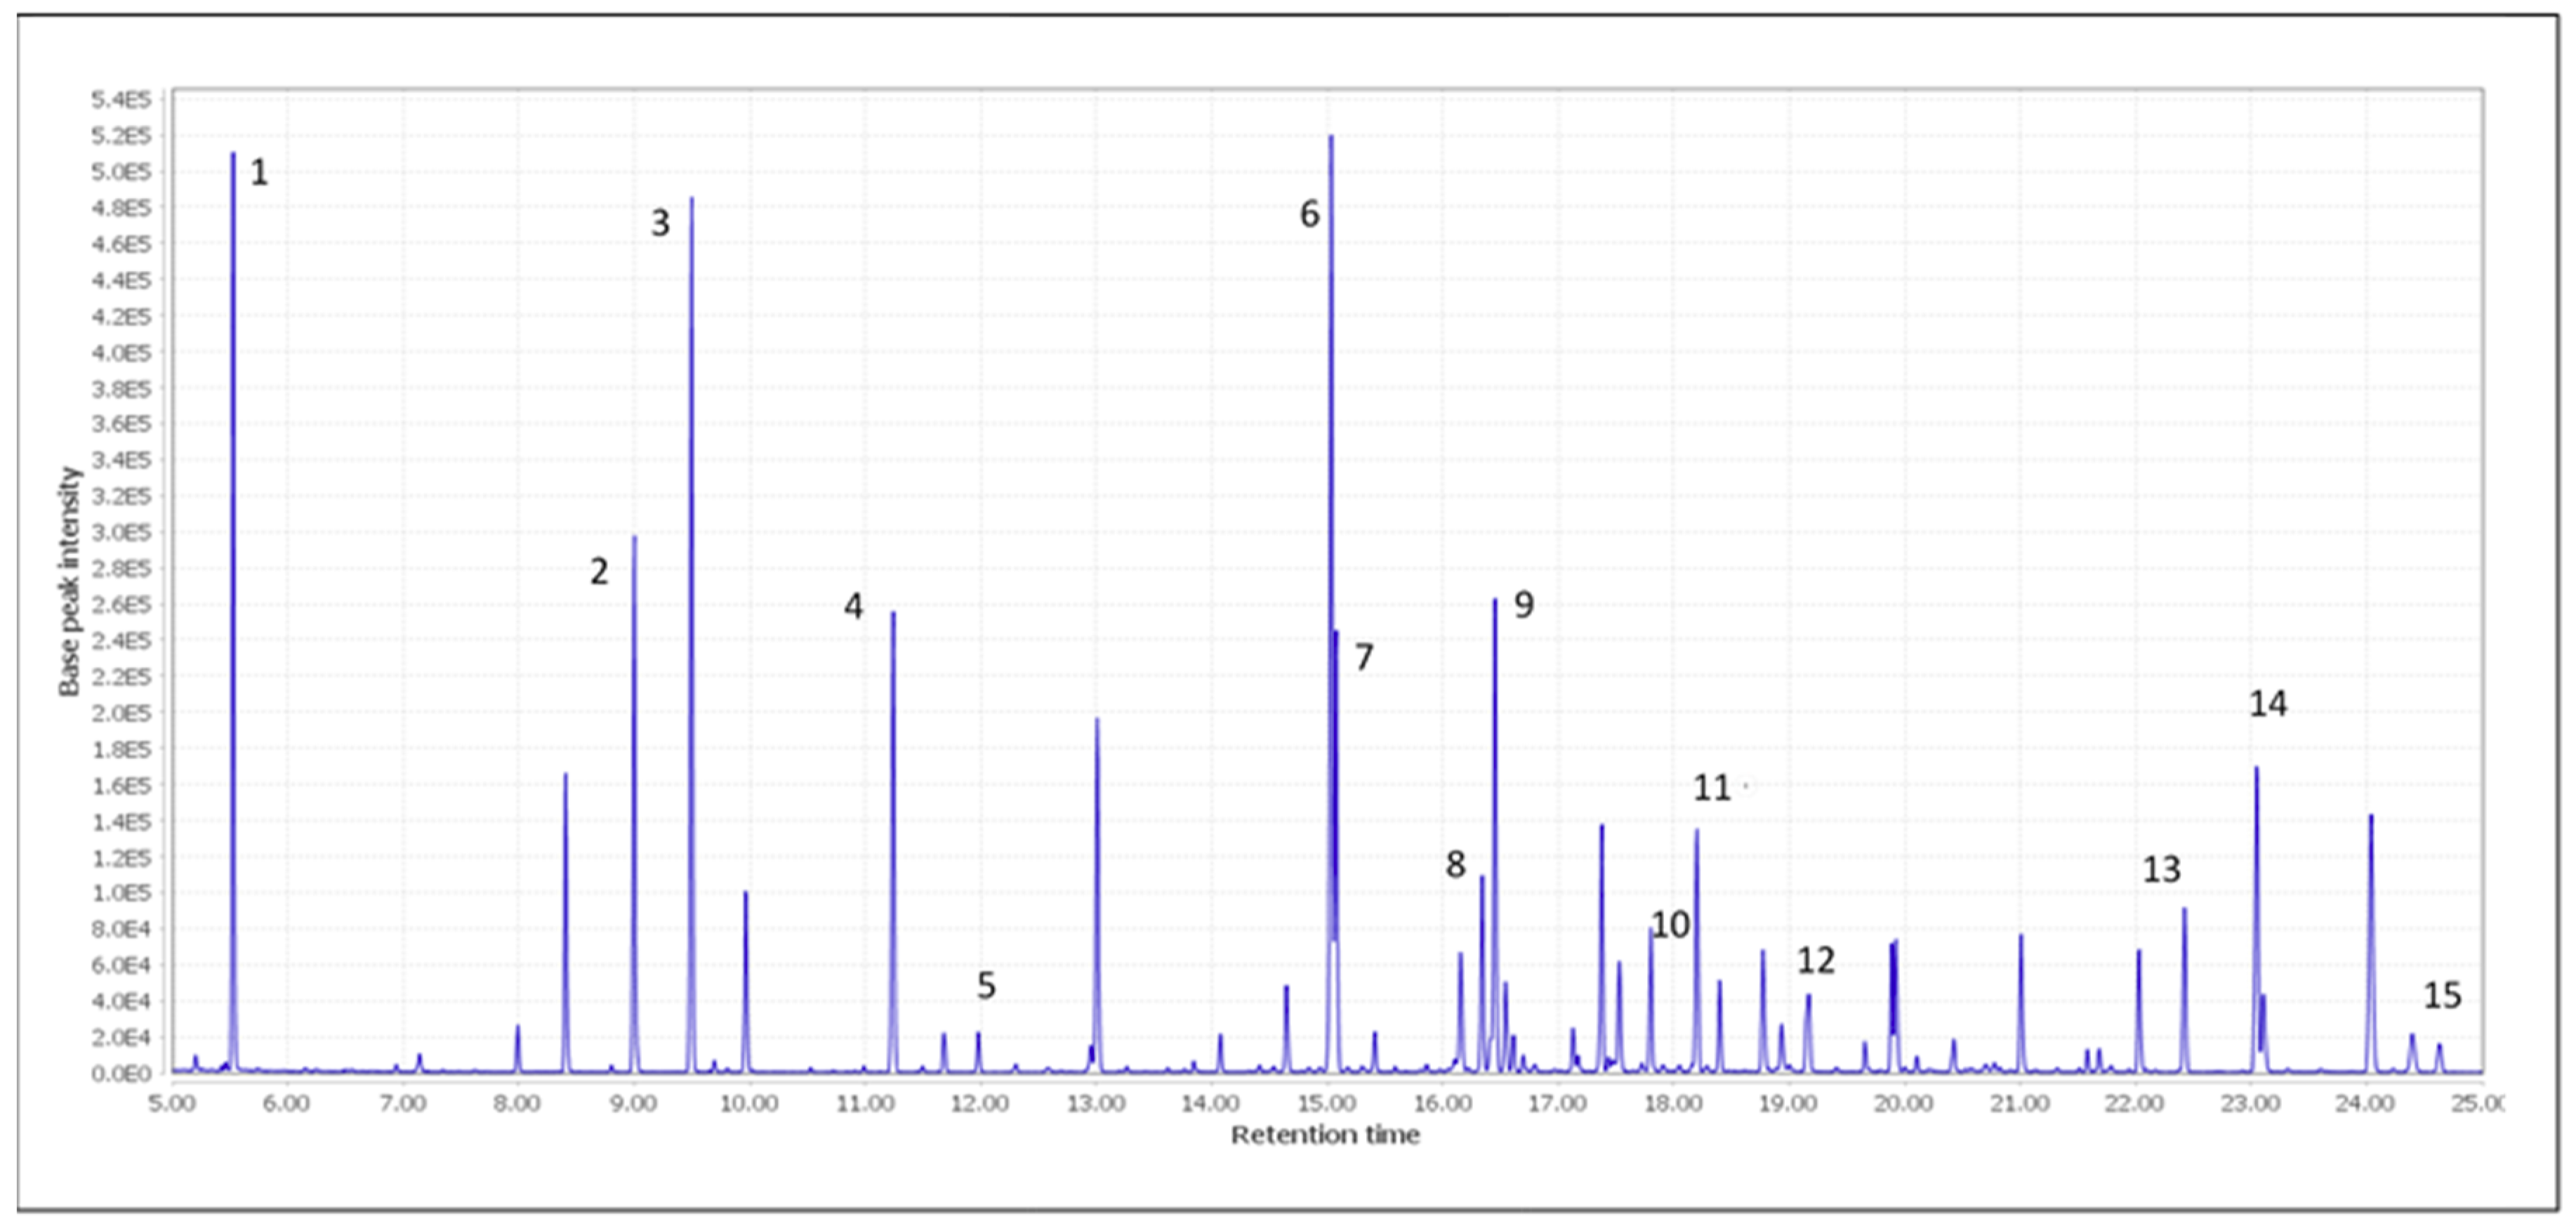Click the 10.00 tick on the time axis

point(749,1103)
